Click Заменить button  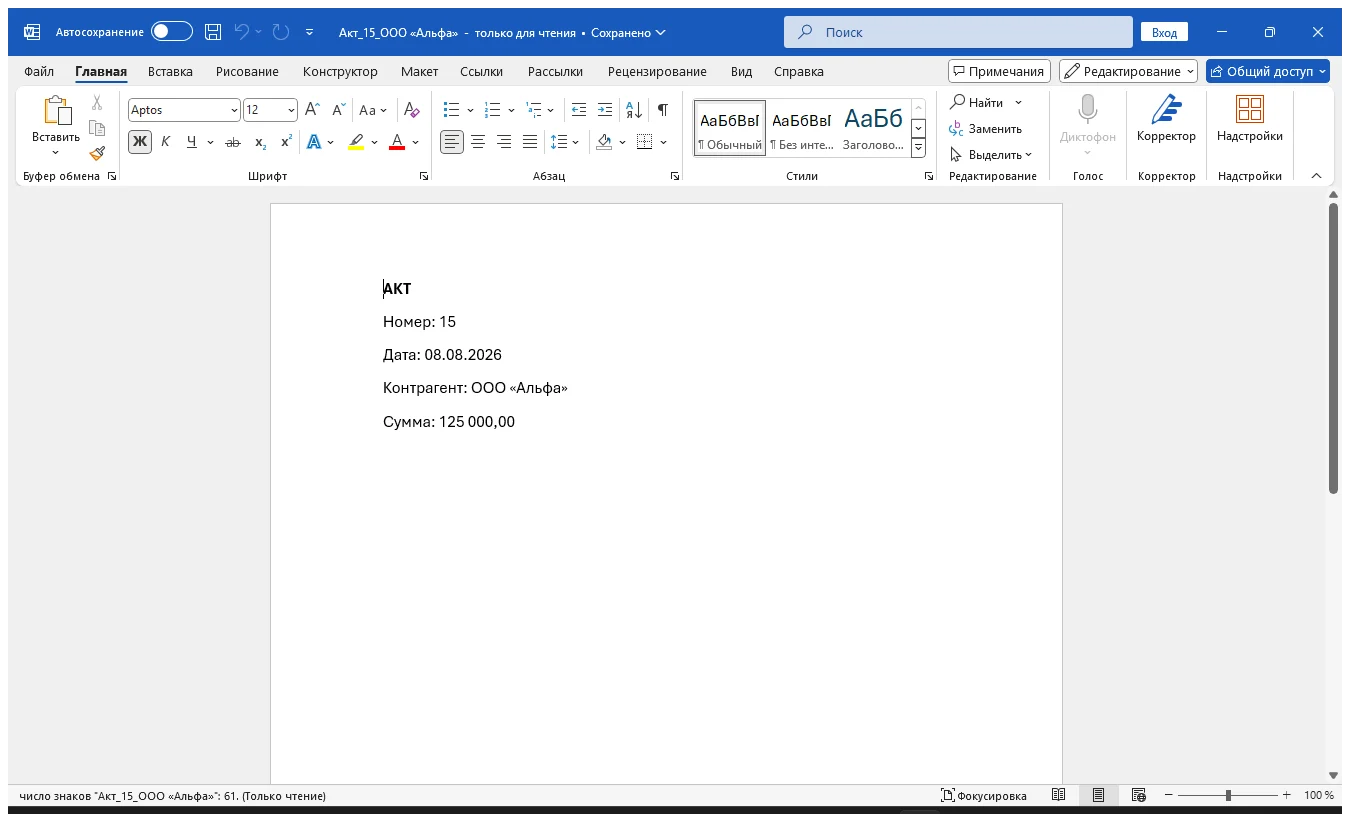(986, 128)
